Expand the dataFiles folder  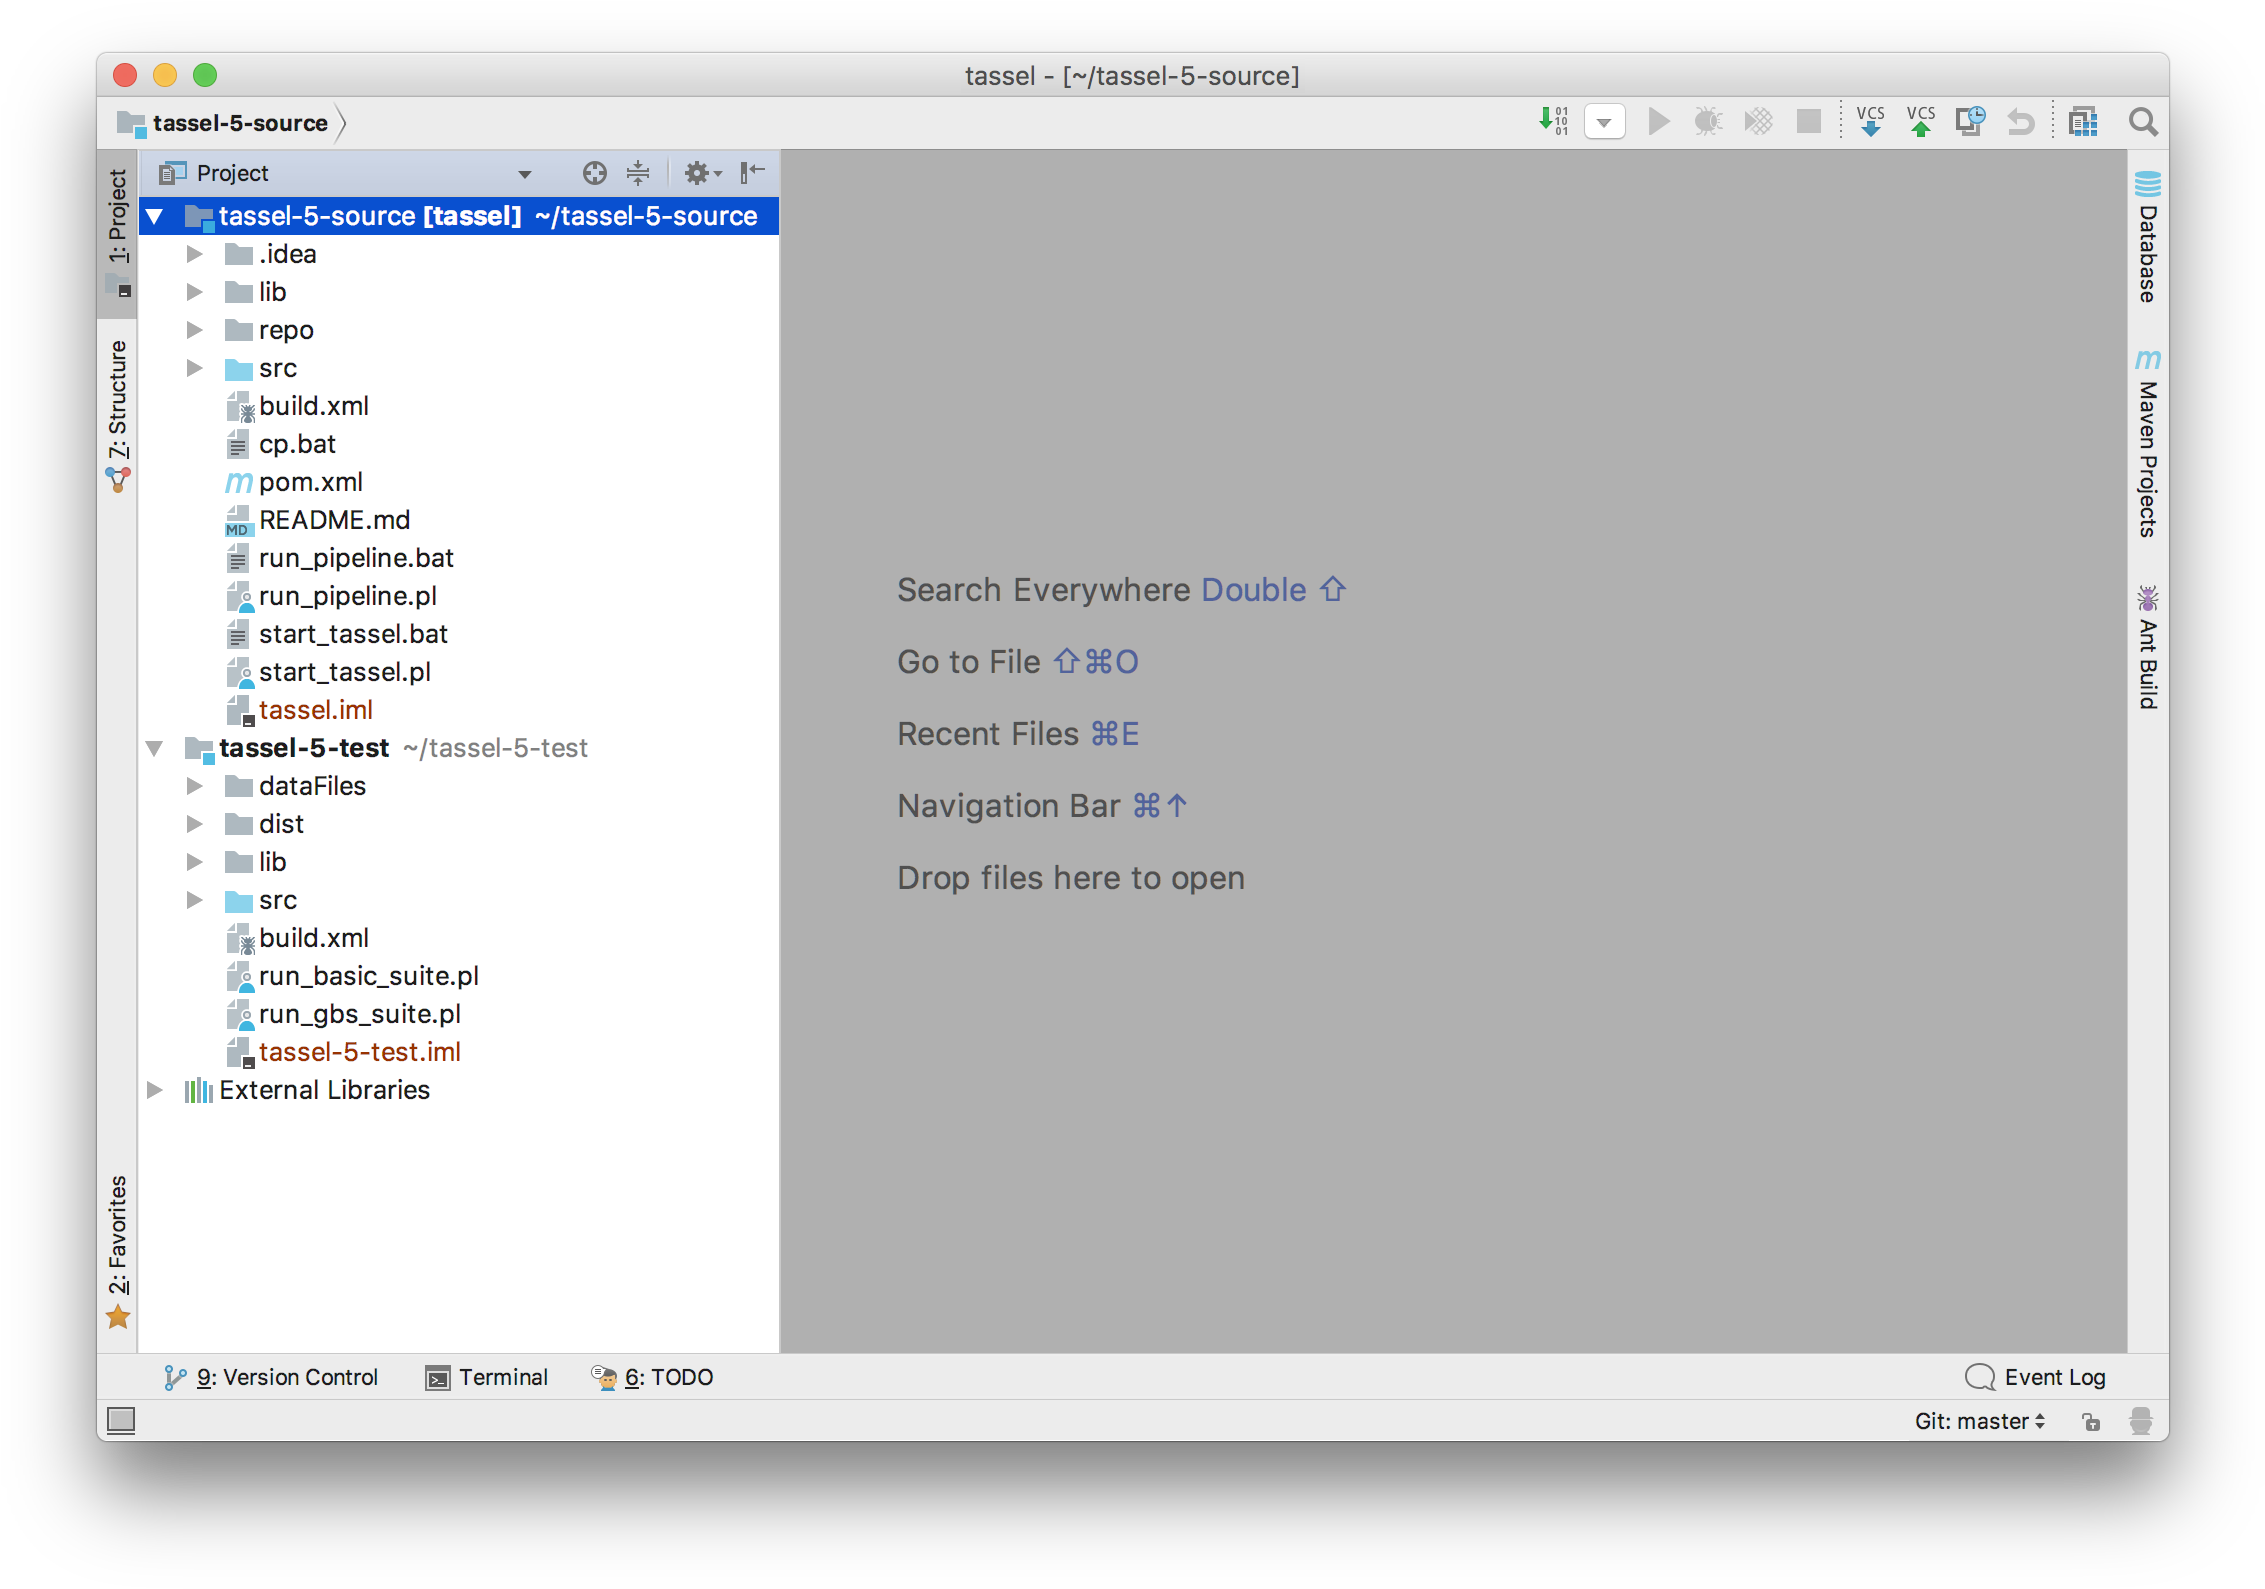point(195,786)
